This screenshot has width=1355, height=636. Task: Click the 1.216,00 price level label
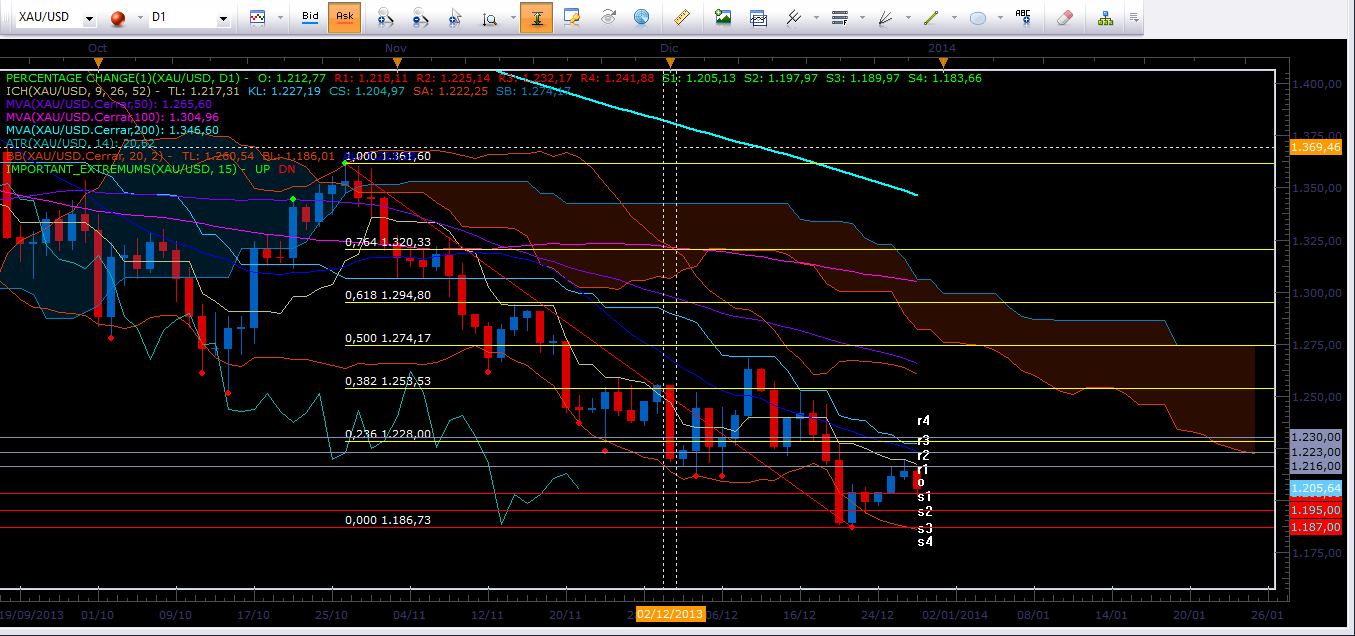(1315, 466)
